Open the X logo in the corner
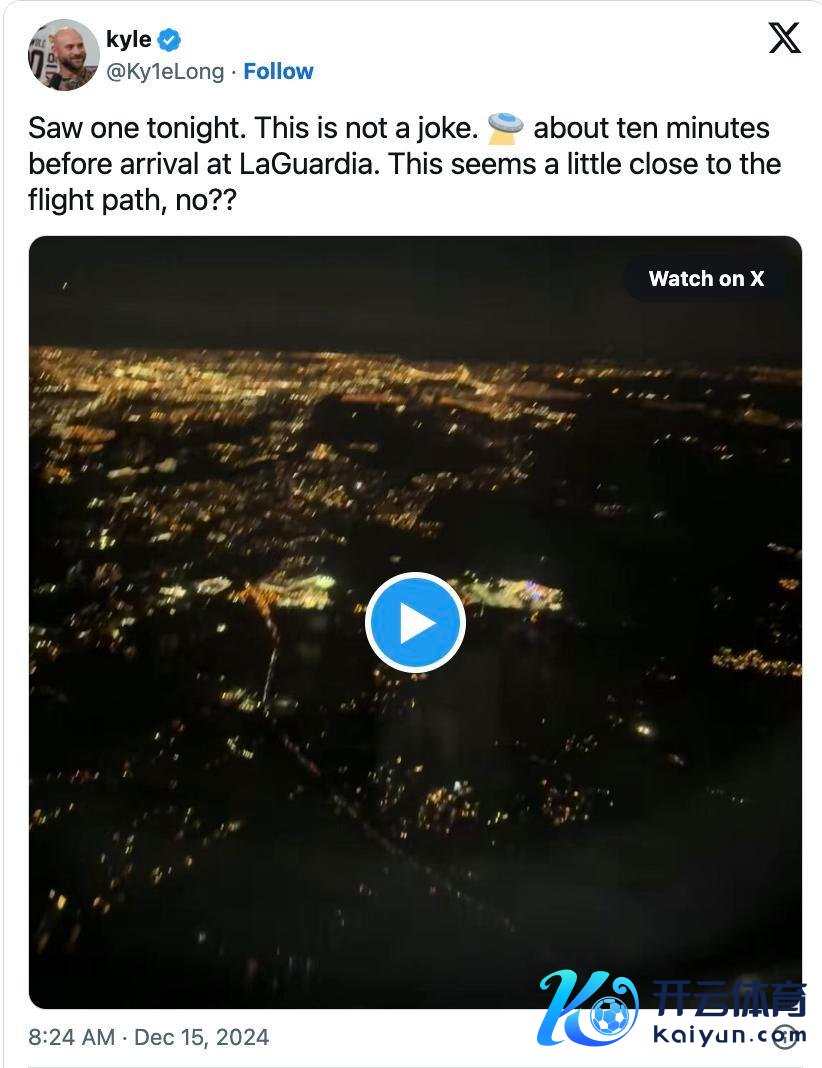822x1068 pixels. [785, 37]
